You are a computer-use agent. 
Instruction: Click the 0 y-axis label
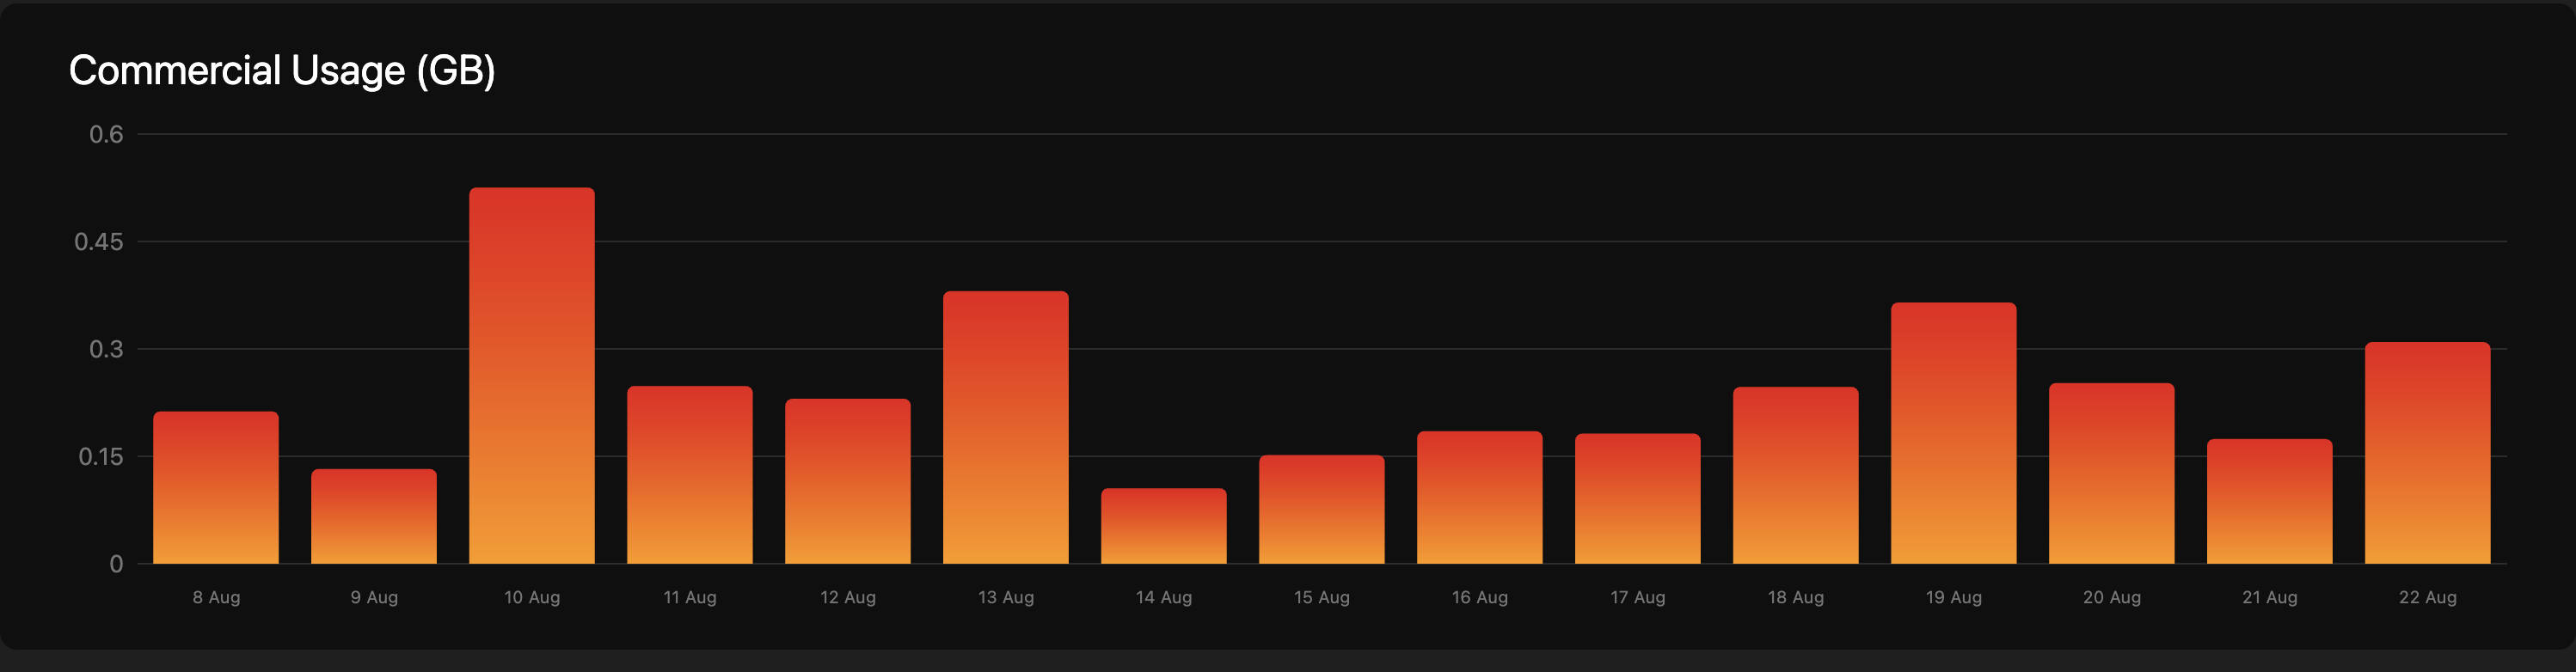pos(117,564)
